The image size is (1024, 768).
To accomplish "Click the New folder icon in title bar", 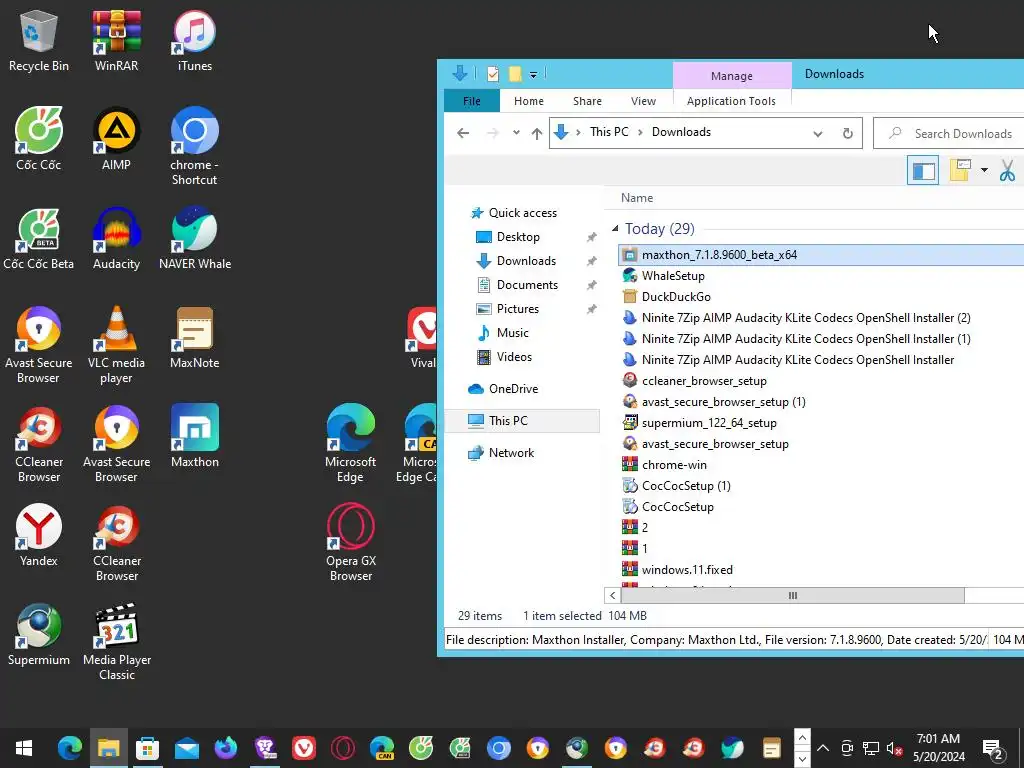I will pyautogui.click(x=515, y=74).
